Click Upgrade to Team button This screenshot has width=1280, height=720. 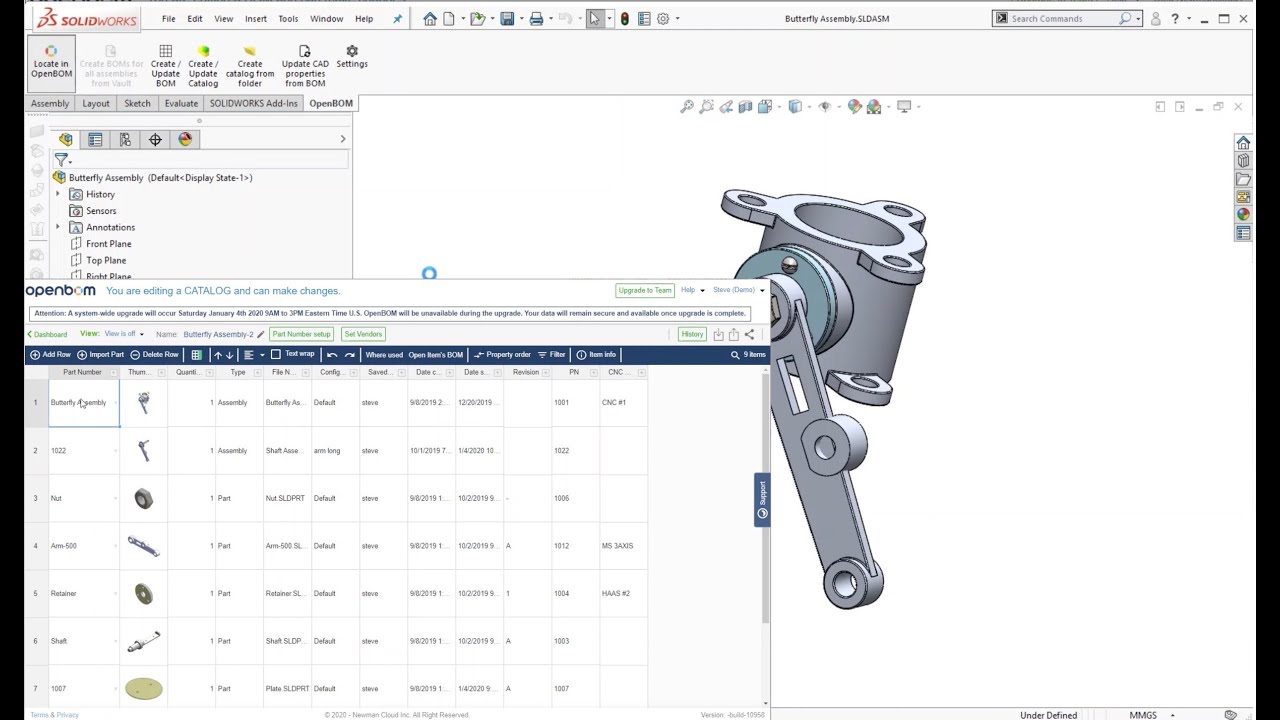click(x=645, y=290)
